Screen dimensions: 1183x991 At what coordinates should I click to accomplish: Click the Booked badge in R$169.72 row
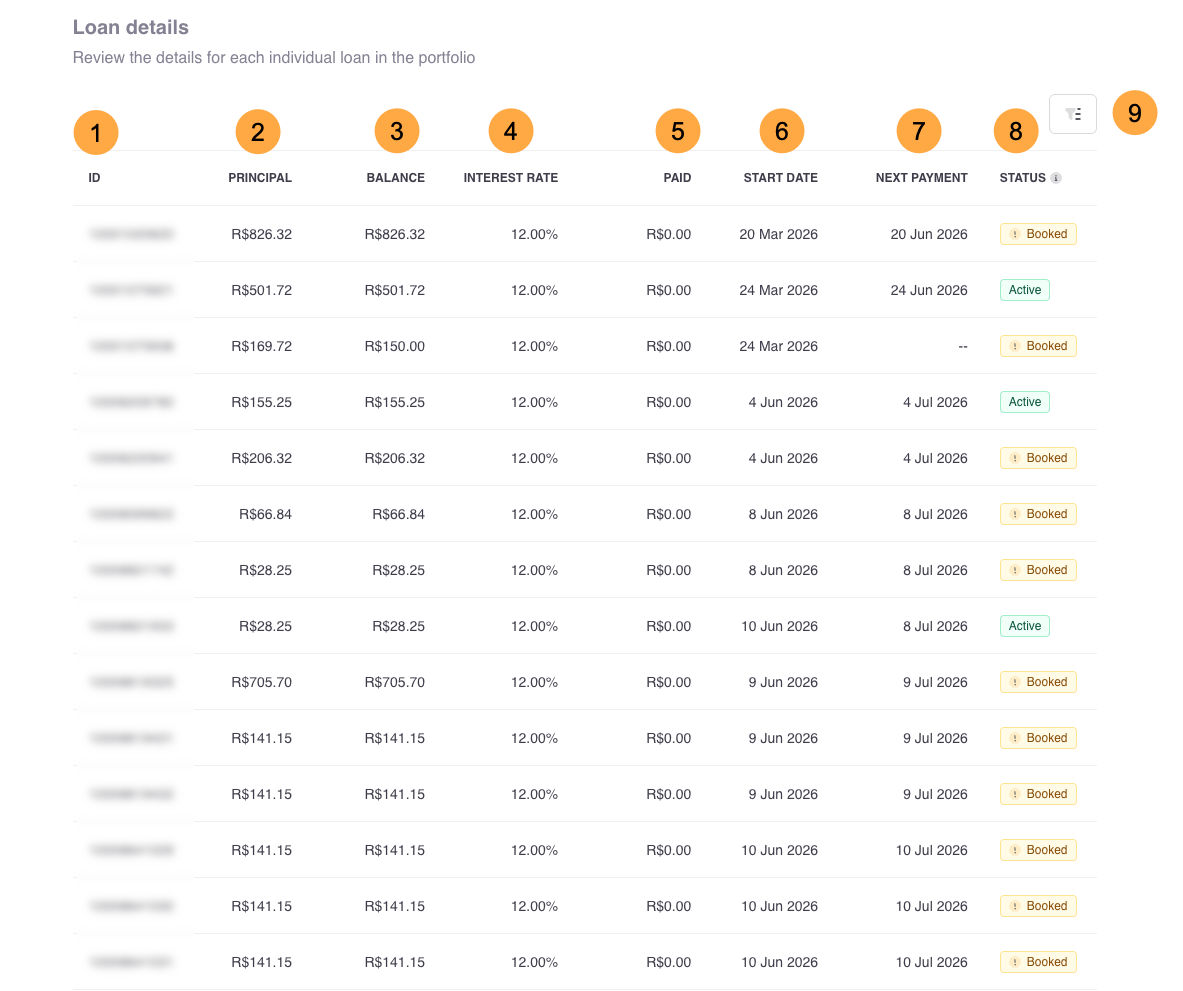(x=1038, y=346)
